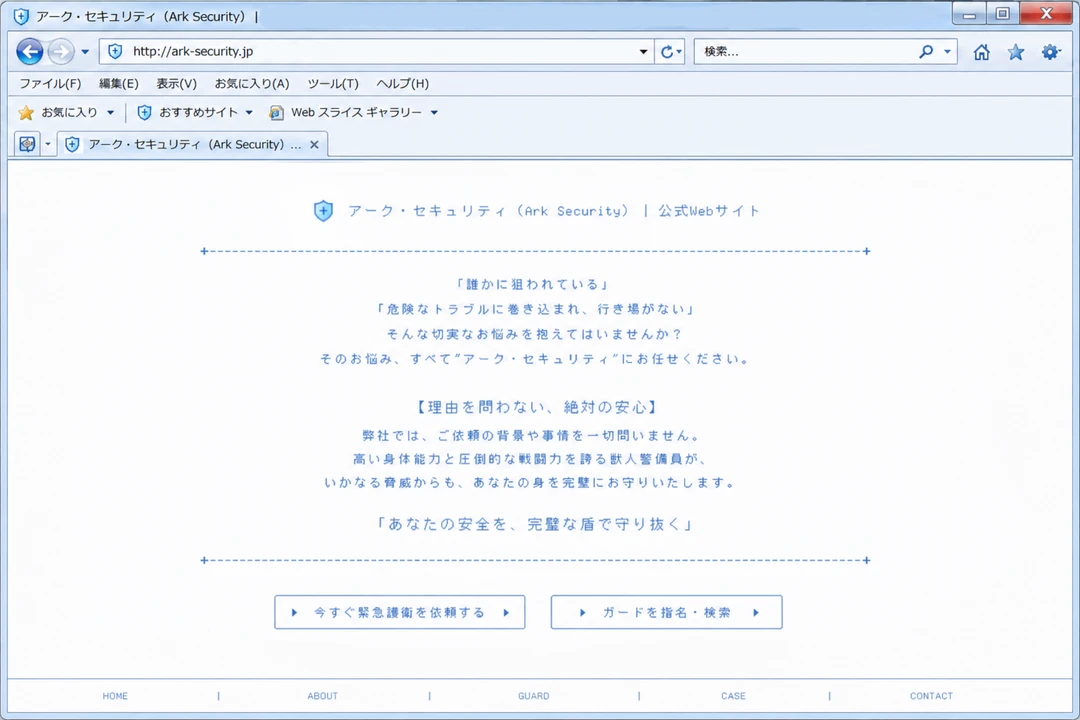Click the text 「誰かに狙われている」
Viewport: 1080px width, 720px height.
pyautogui.click(x=533, y=284)
